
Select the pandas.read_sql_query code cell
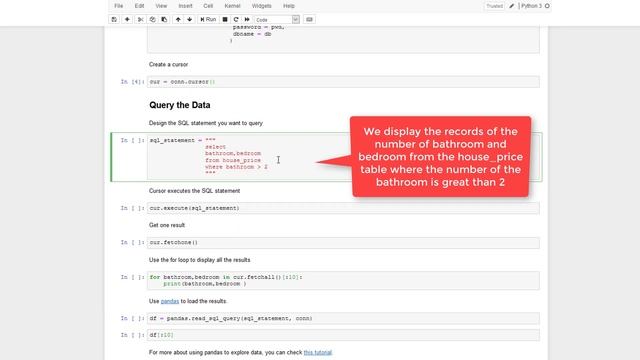pos(343,318)
